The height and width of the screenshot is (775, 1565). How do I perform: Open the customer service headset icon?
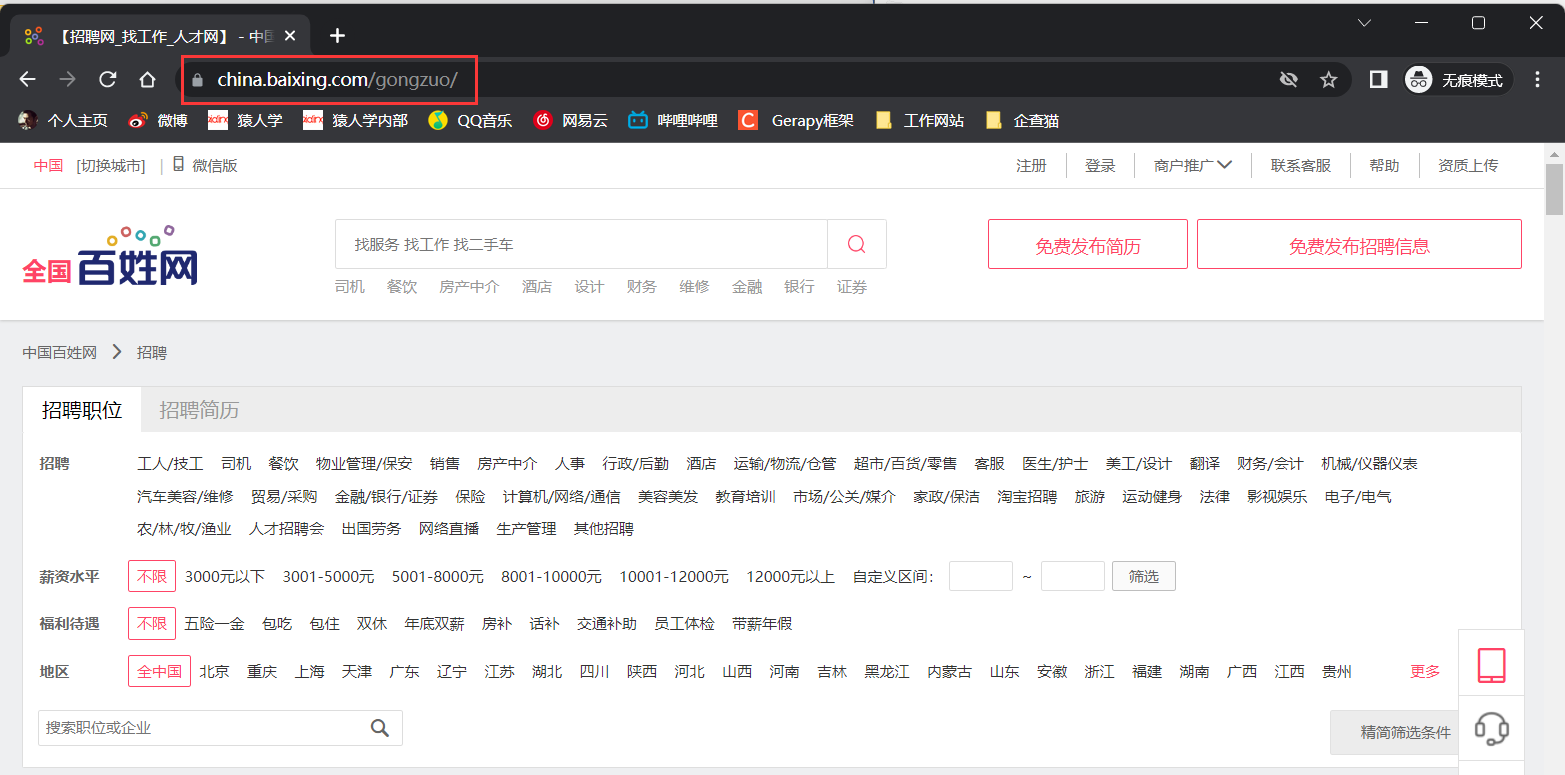tap(1491, 728)
